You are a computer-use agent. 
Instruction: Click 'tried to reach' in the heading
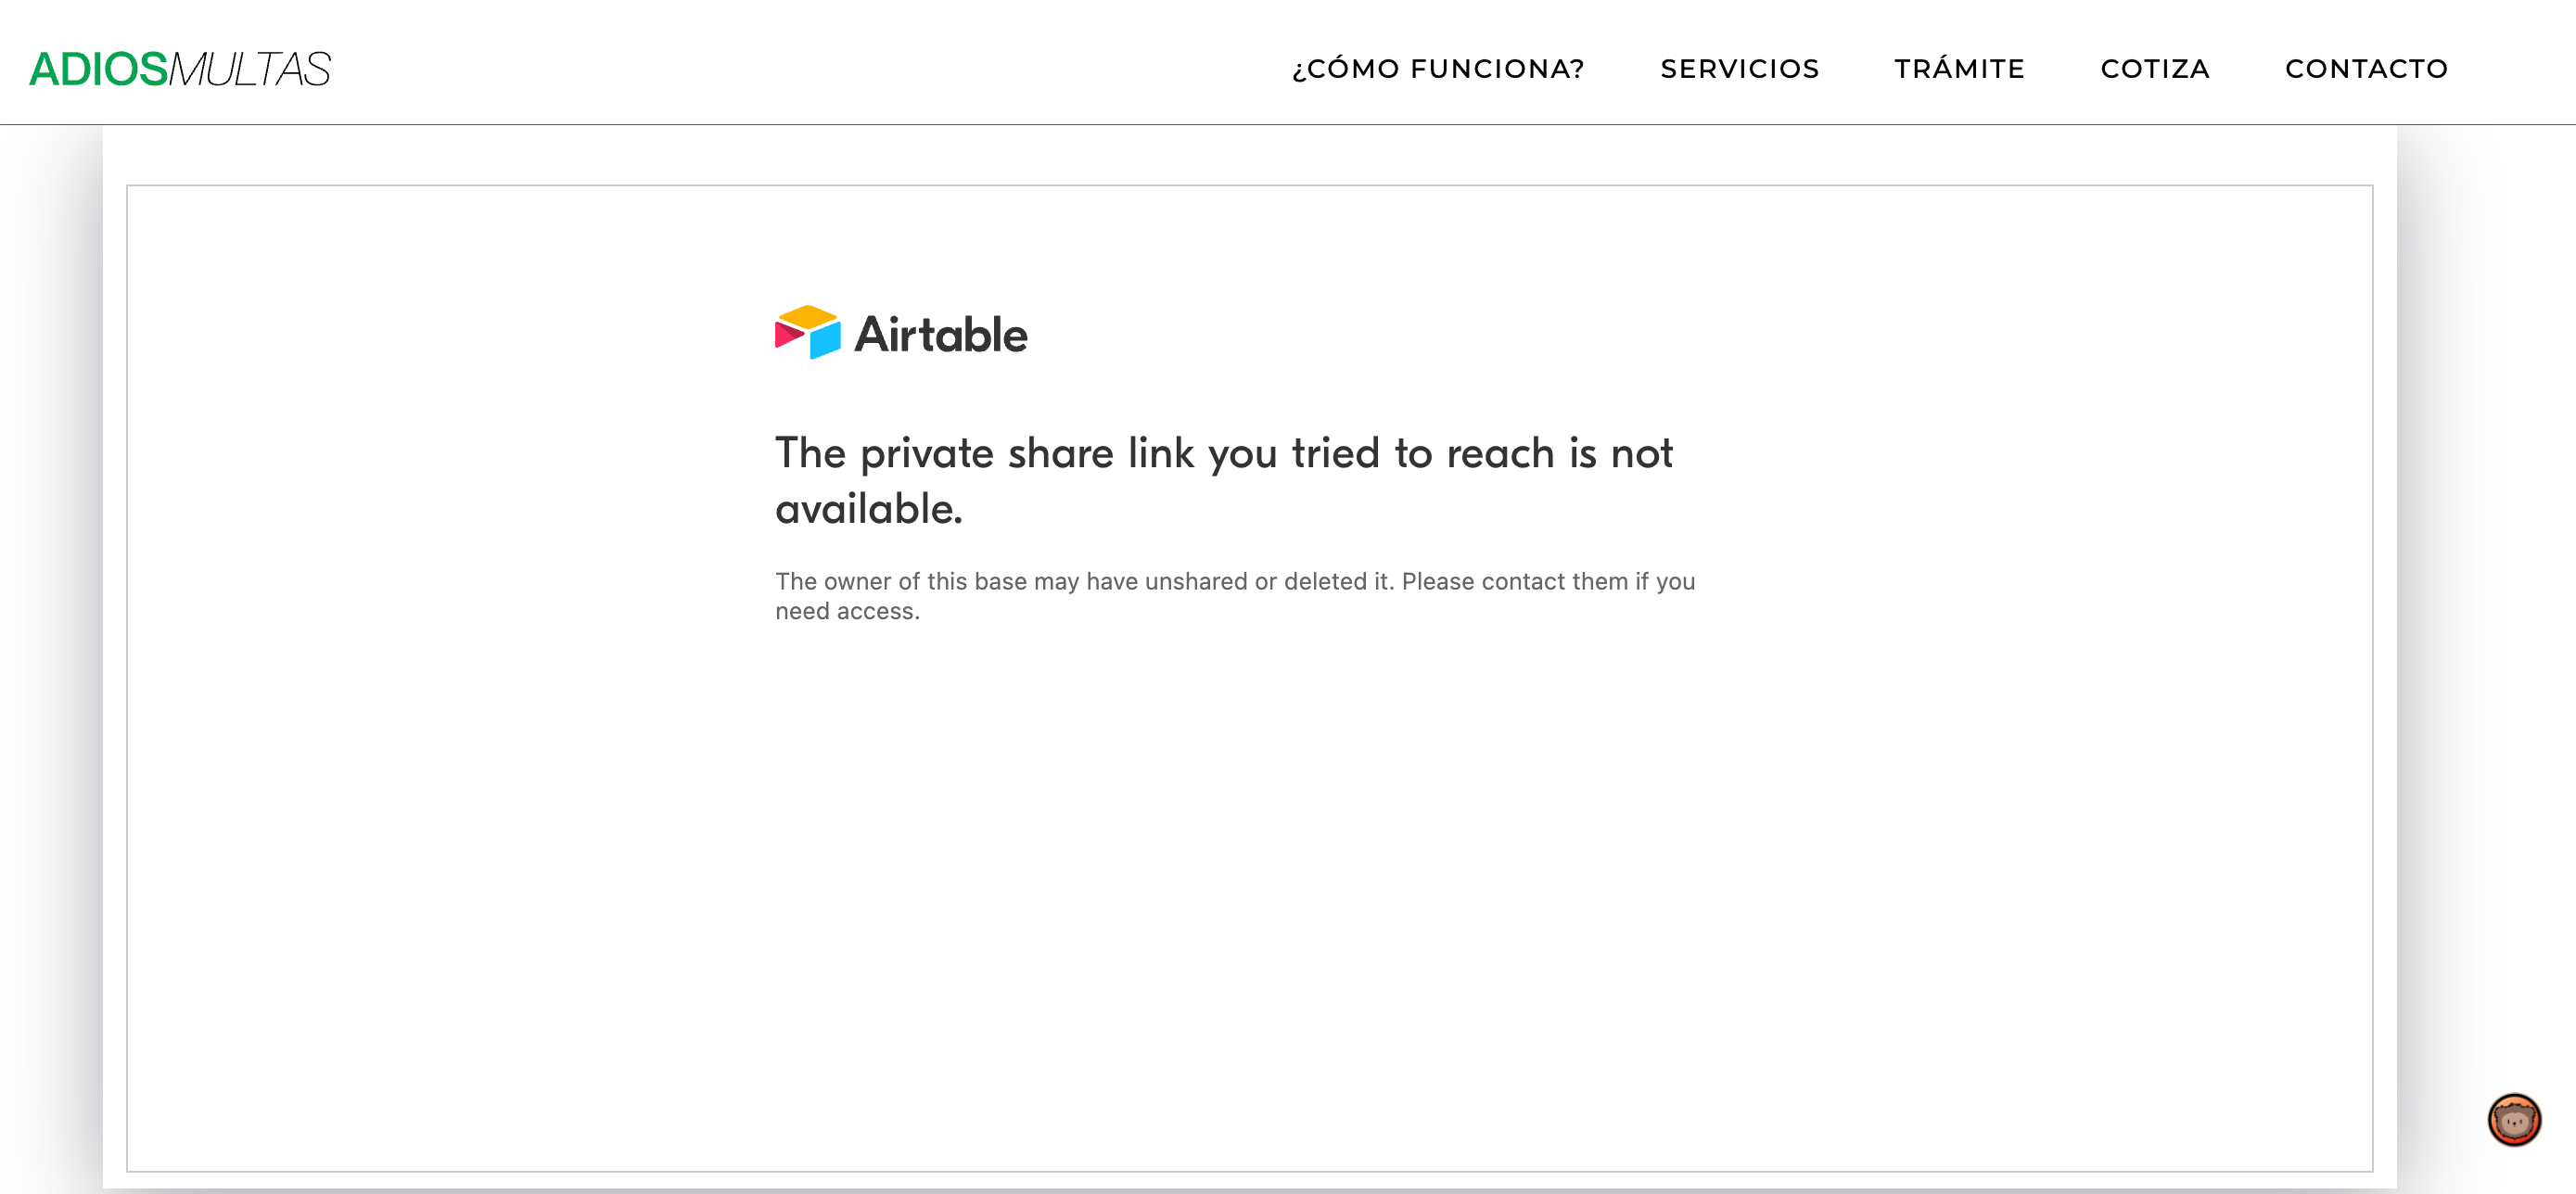1423,454
